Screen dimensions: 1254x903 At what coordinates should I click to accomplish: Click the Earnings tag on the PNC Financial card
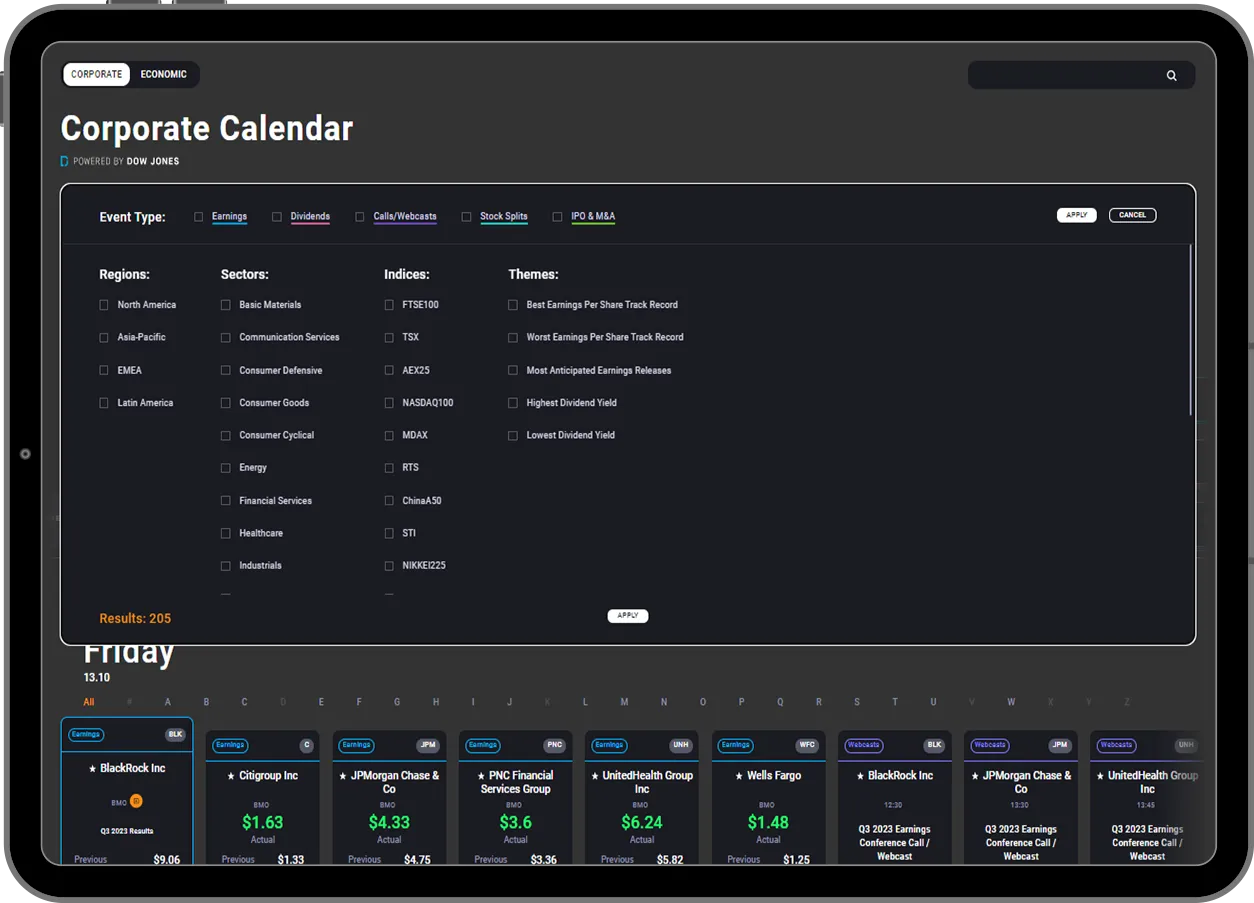pyautogui.click(x=482, y=745)
